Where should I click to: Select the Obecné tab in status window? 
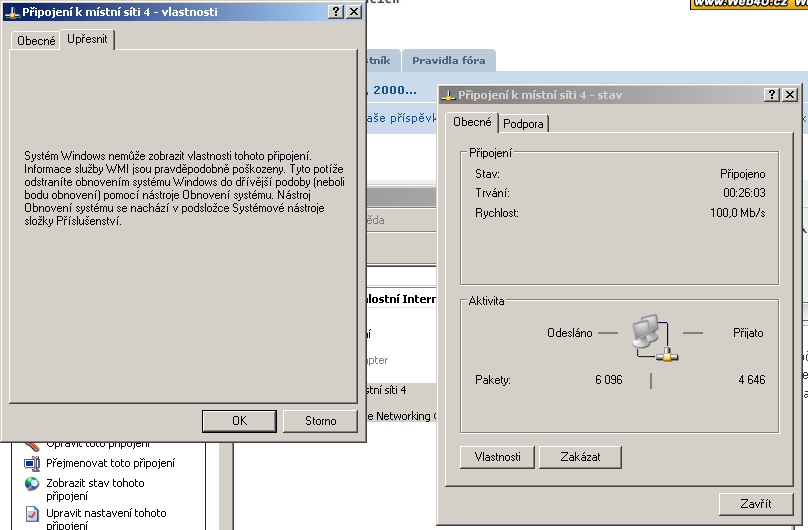click(x=472, y=122)
